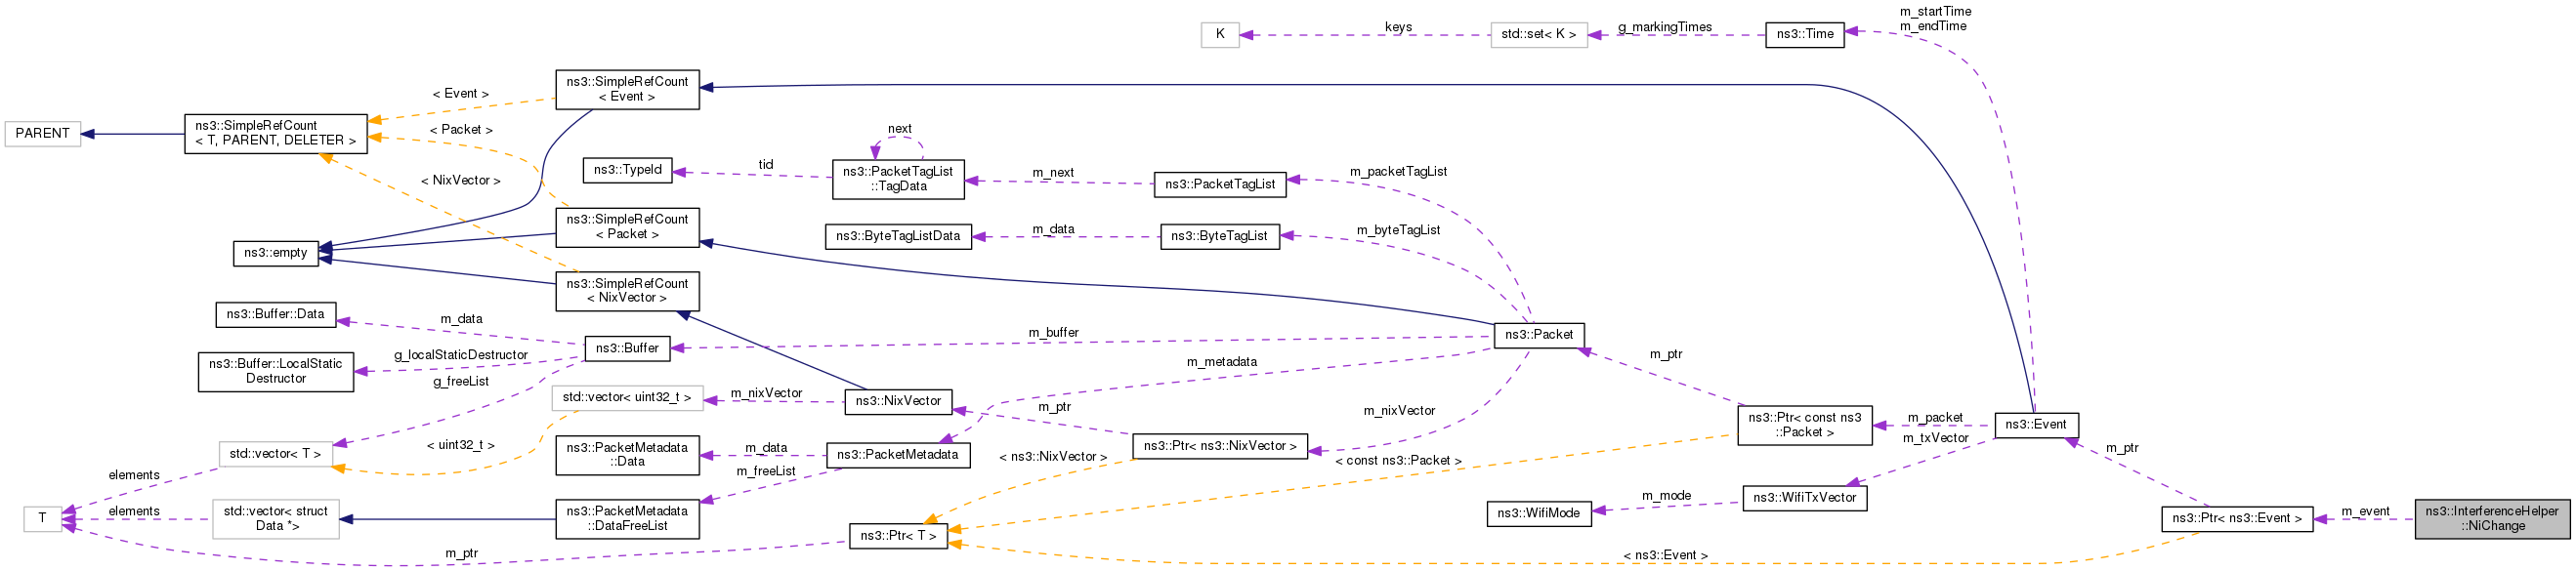Click the ns3::Buffer::Data node

pyautogui.click(x=275, y=315)
